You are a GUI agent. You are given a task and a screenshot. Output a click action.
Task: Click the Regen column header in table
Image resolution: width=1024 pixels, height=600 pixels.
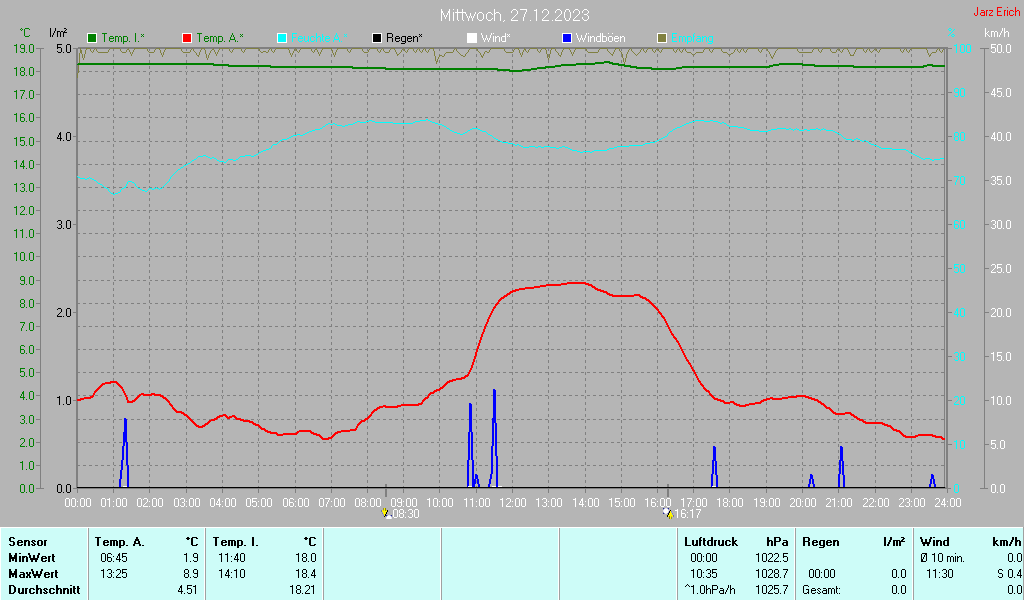pyautogui.click(x=821, y=542)
